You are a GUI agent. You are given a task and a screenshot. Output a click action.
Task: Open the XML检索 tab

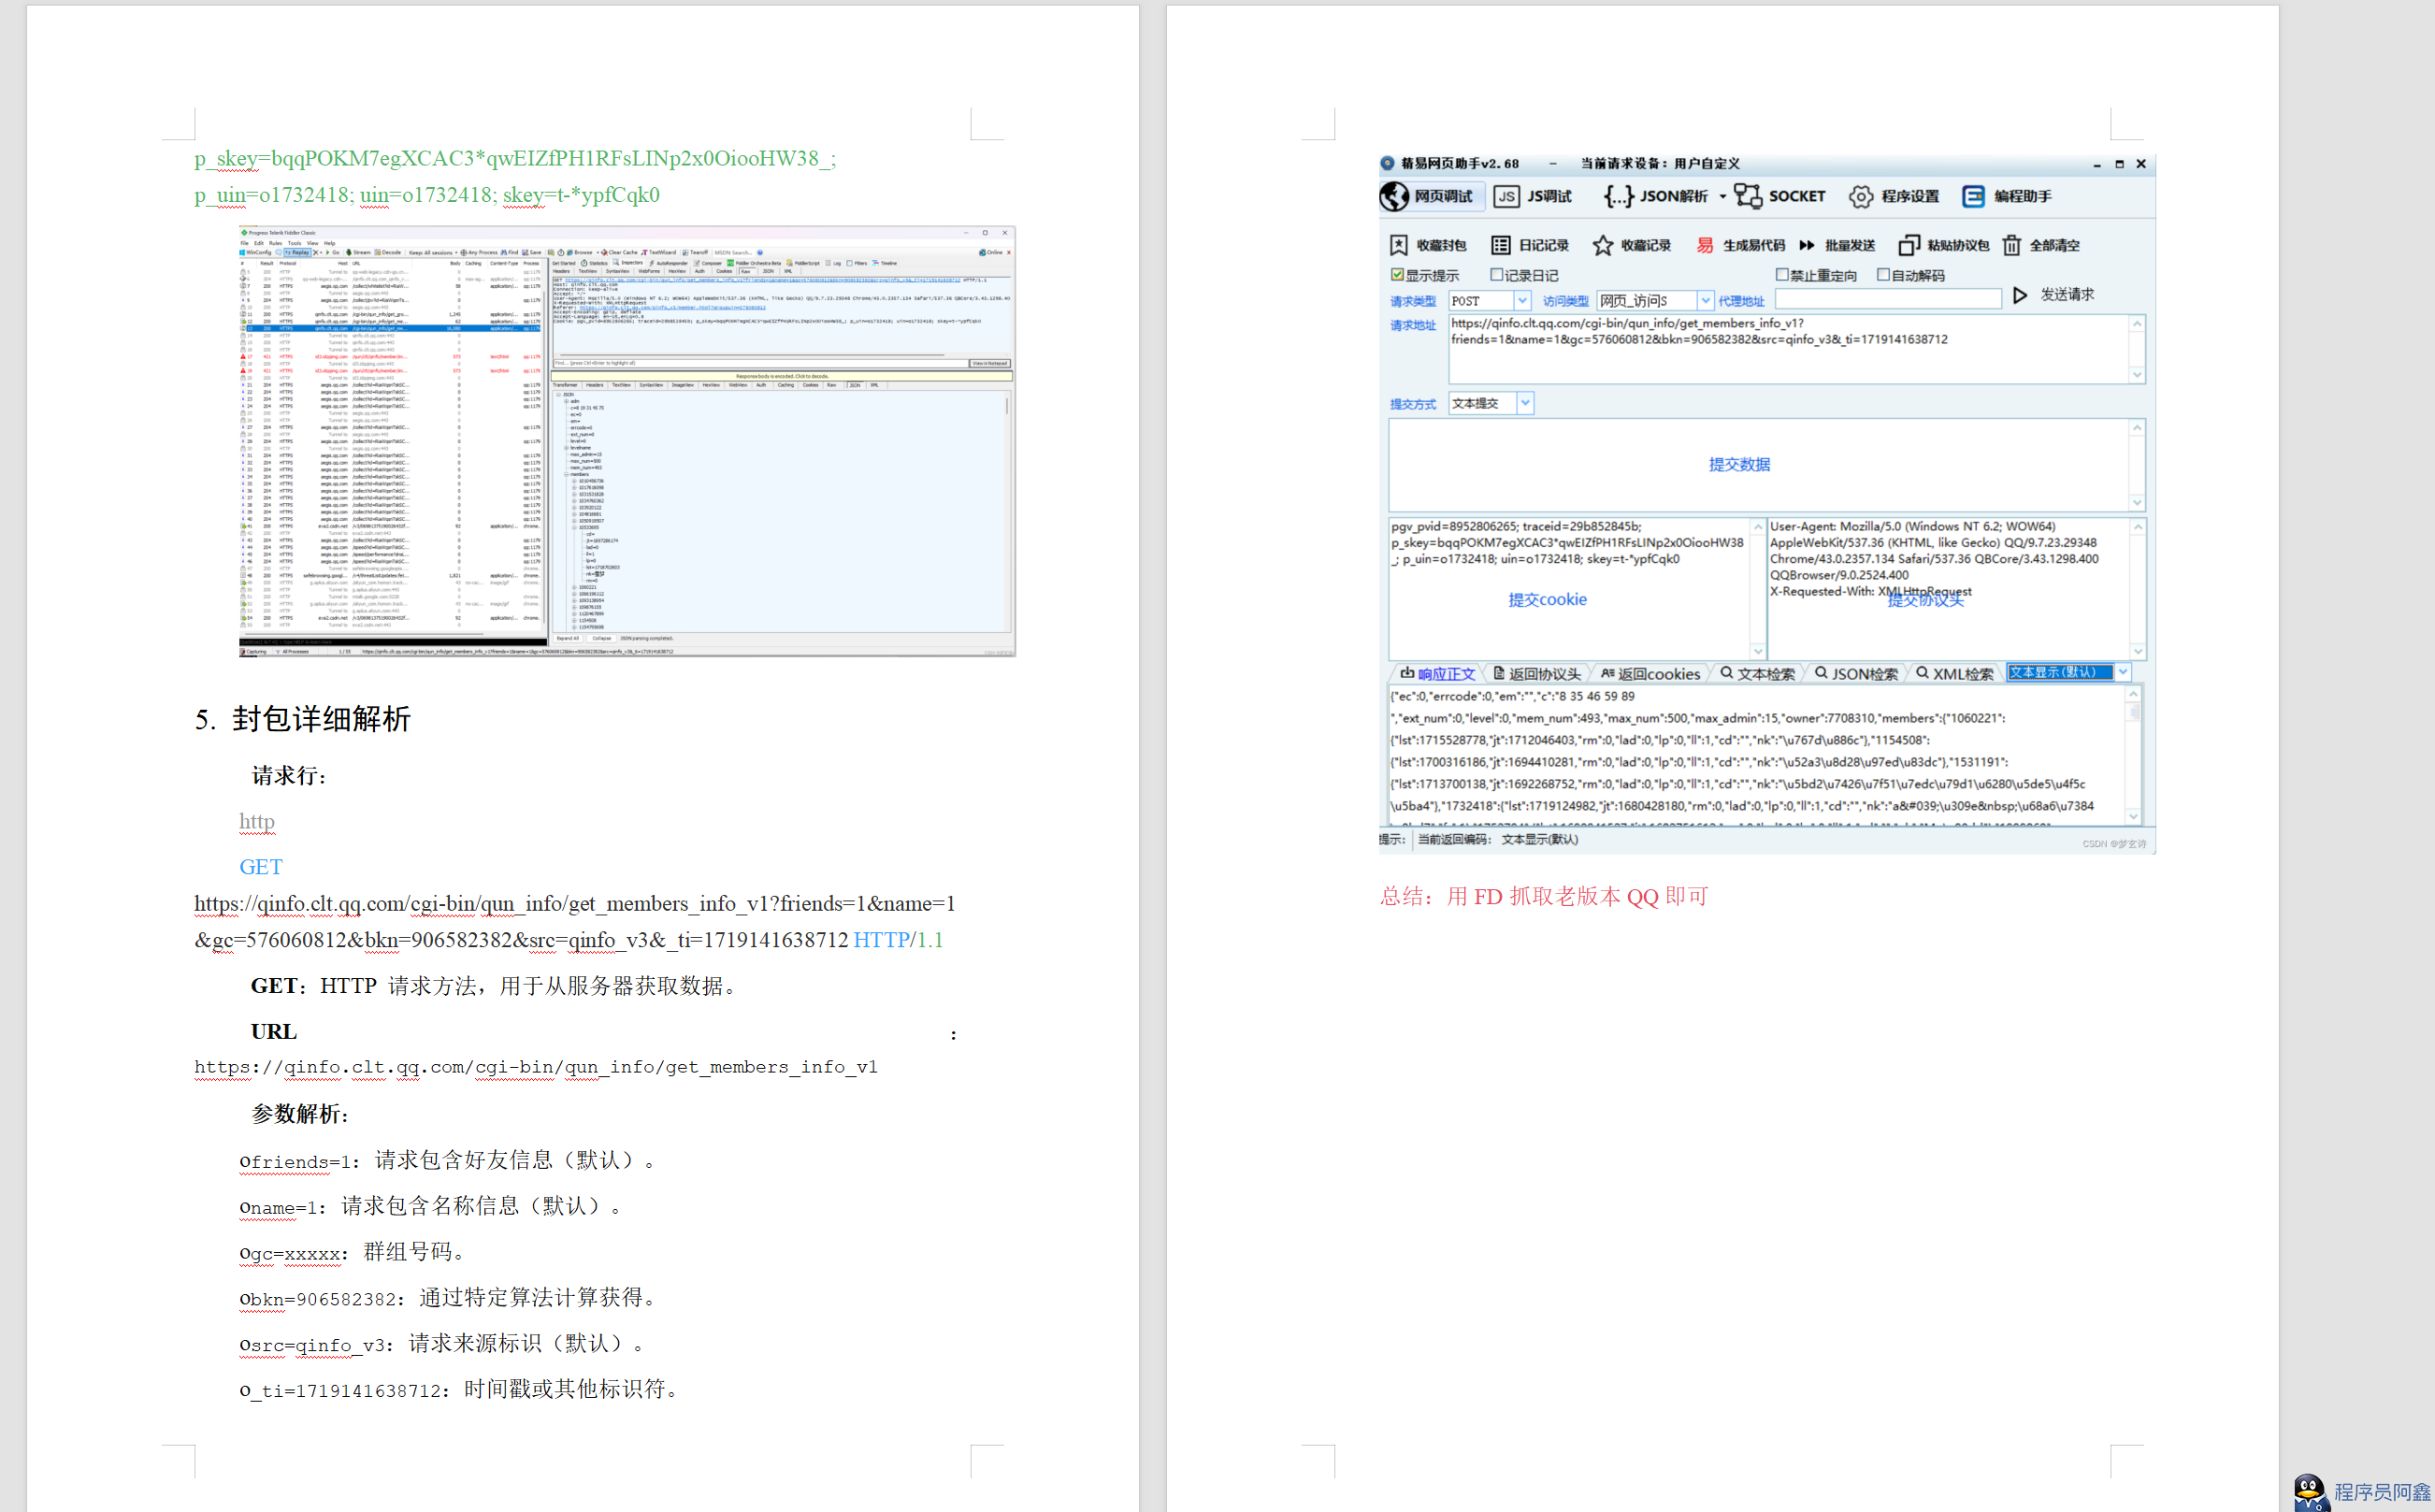pyautogui.click(x=1955, y=673)
